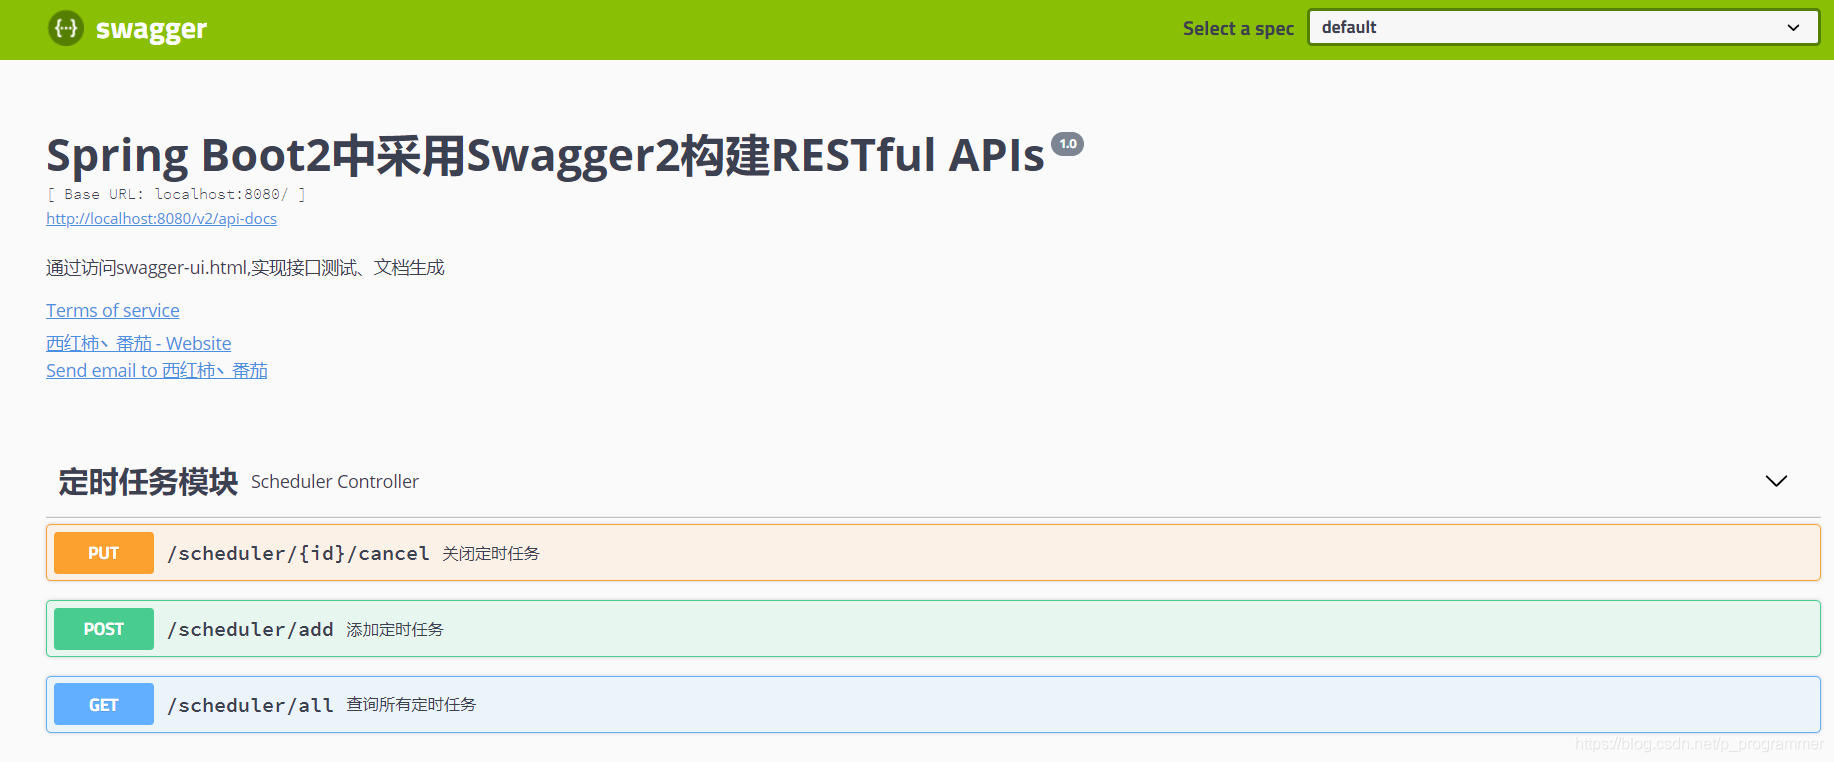Click the Swagger logo icon
Viewport: 1834px width, 762px height.
click(66, 28)
